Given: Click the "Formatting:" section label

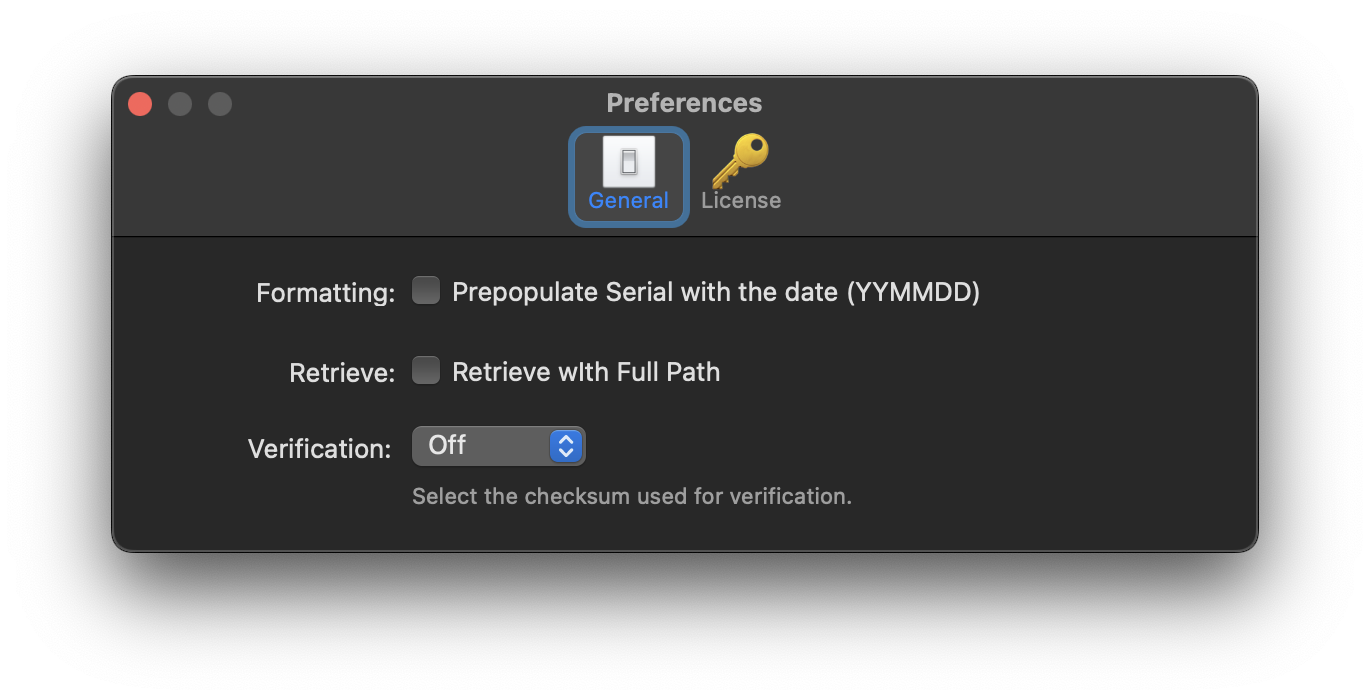Looking at the screenshot, I should click(326, 293).
